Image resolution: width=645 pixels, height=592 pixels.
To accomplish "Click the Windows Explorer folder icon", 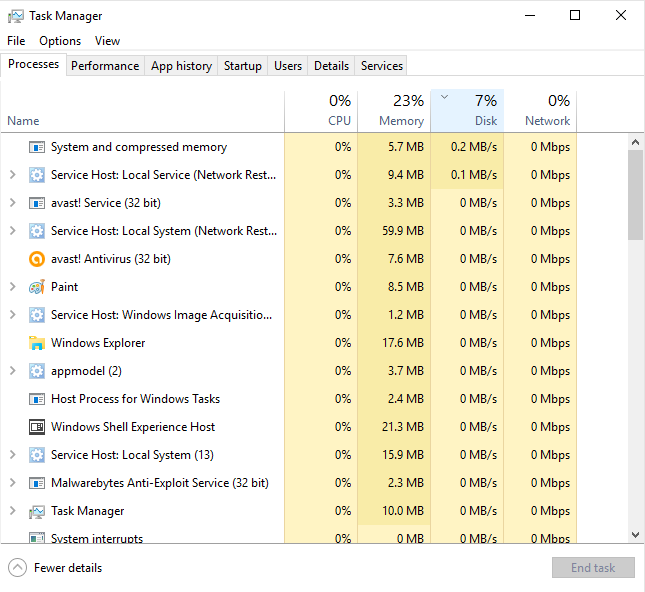I will point(37,343).
